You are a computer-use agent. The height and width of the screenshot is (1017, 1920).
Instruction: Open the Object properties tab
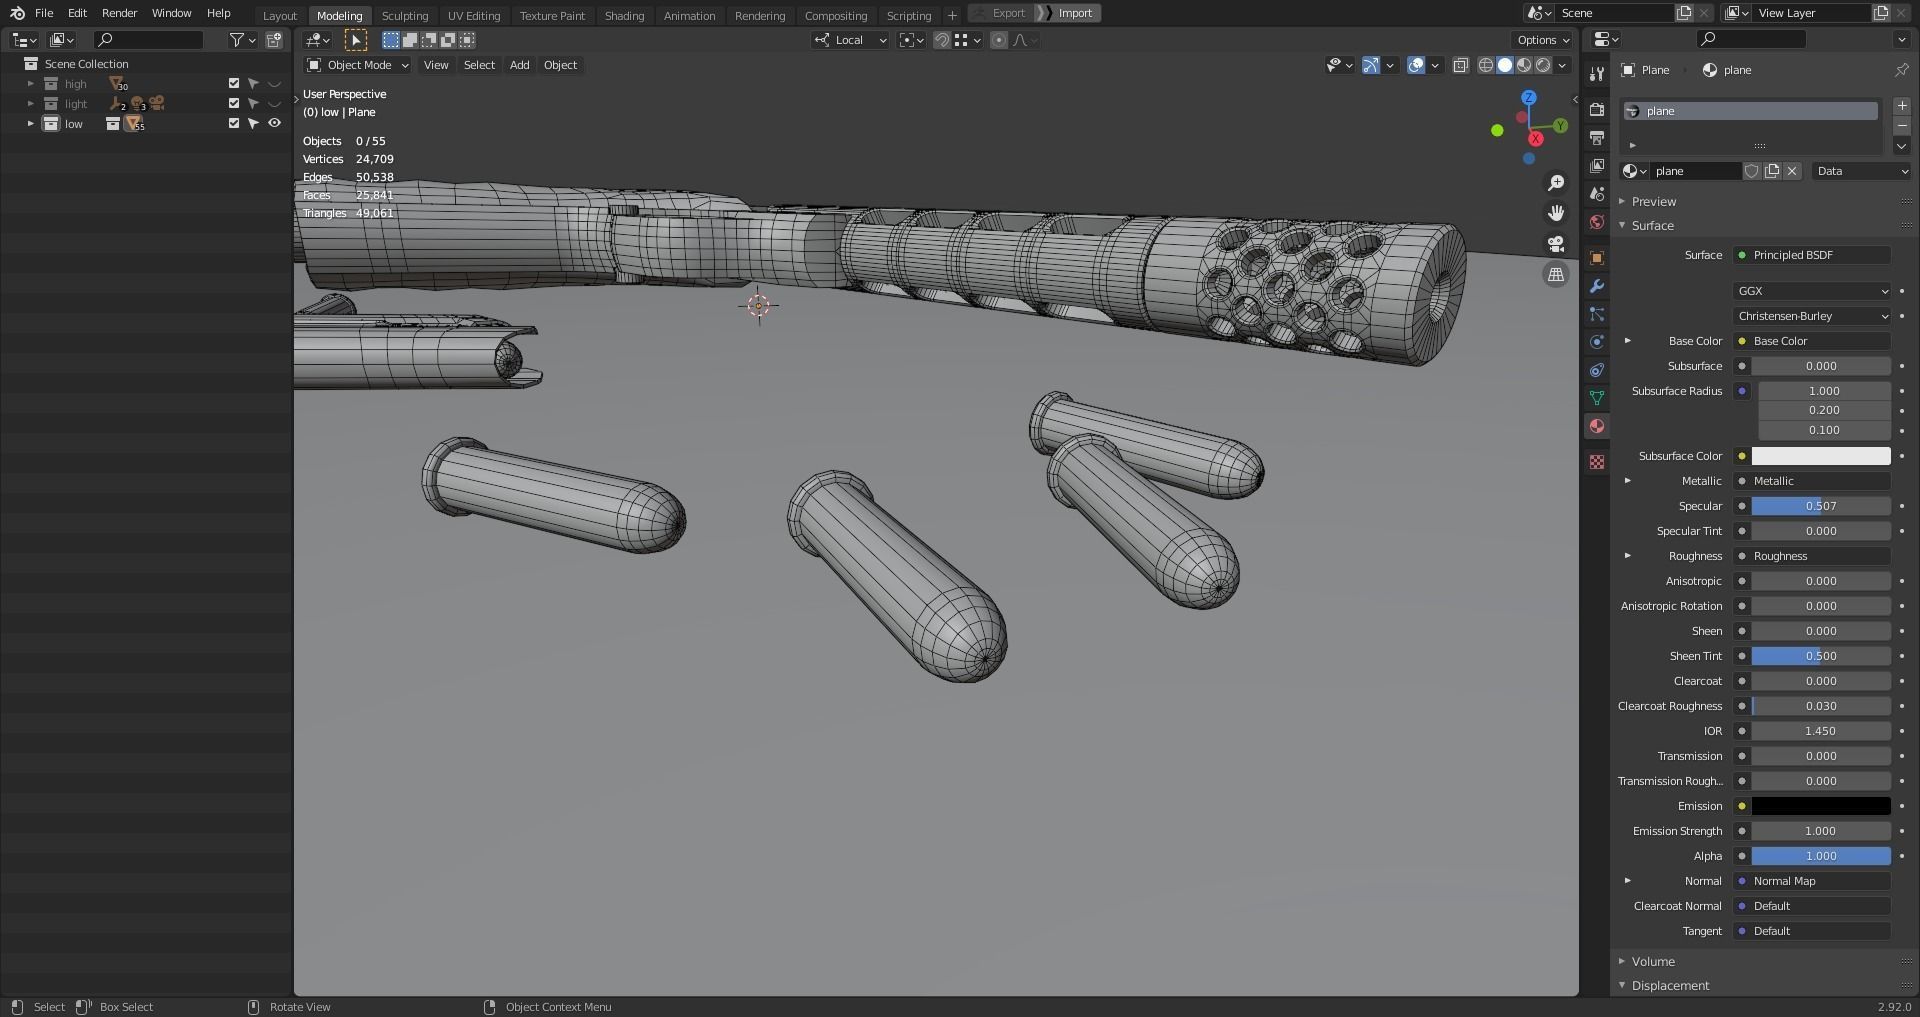pyautogui.click(x=1597, y=258)
